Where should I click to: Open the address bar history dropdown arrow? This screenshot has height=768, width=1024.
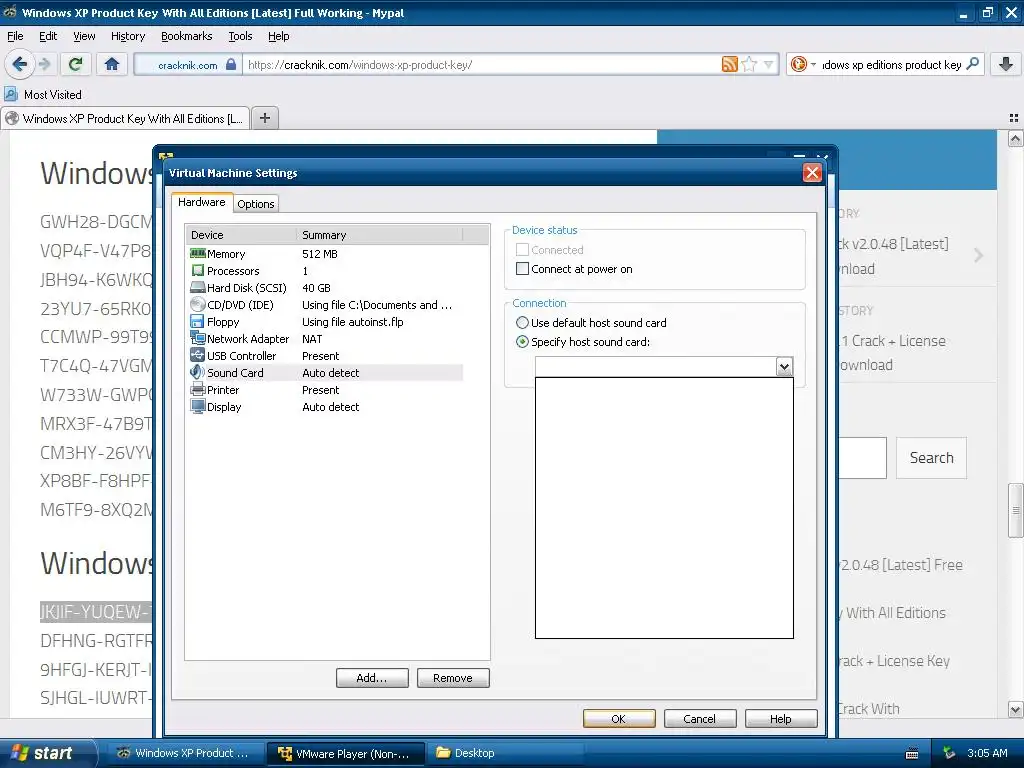[x=769, y=64]
